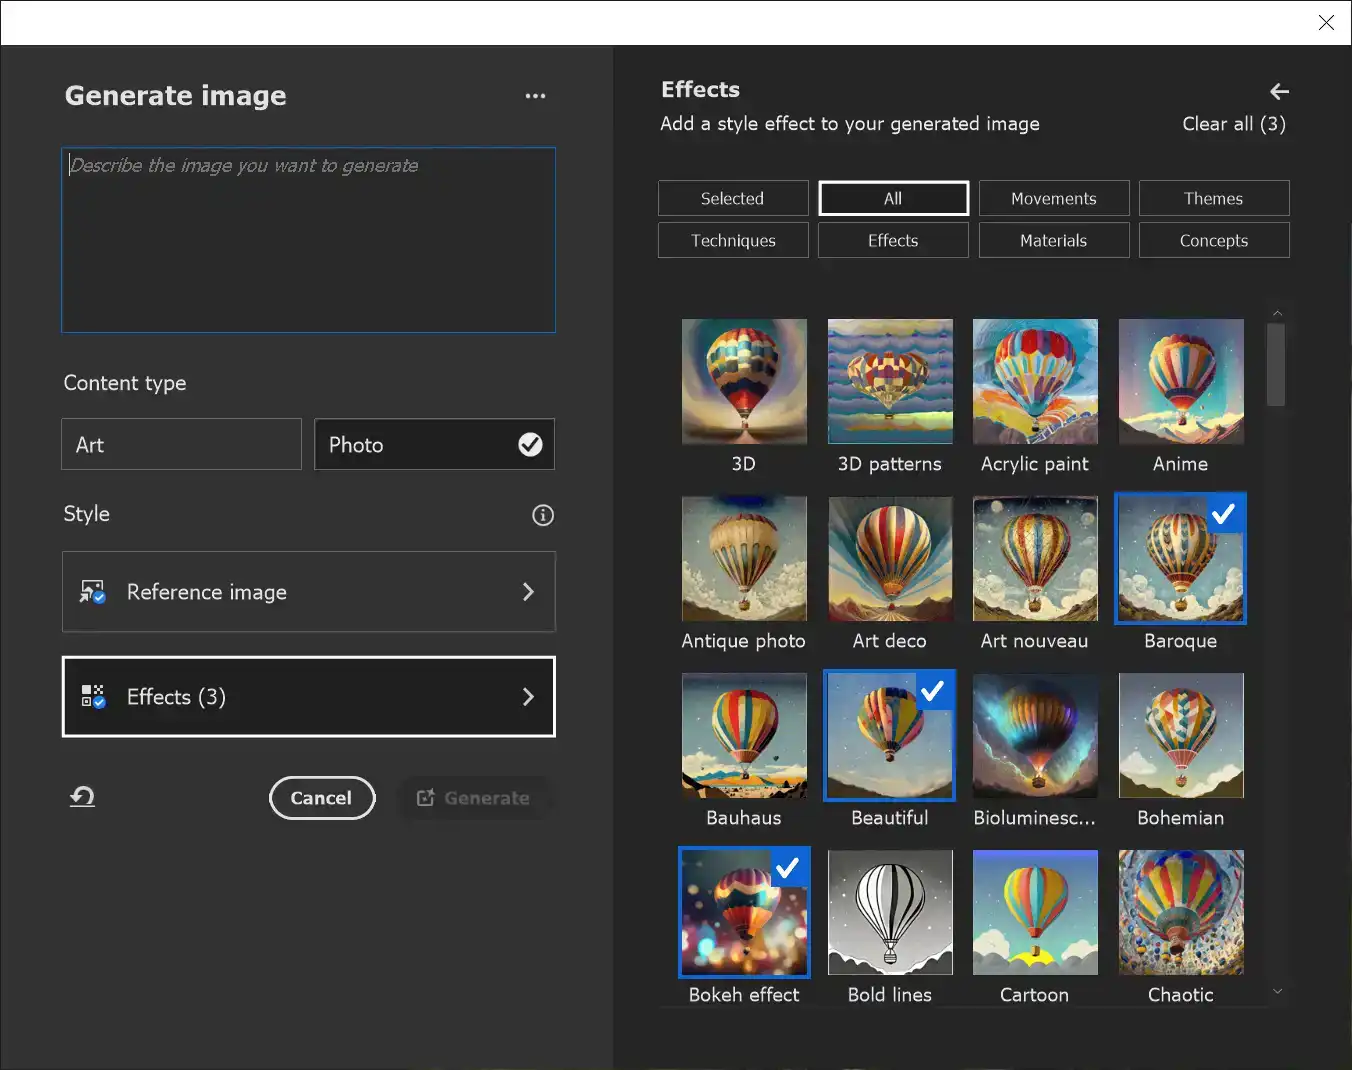Click the Reference image picture icon
Image resolution: width=1352 pixels, height=1070 pixels.
click(90, 592)
